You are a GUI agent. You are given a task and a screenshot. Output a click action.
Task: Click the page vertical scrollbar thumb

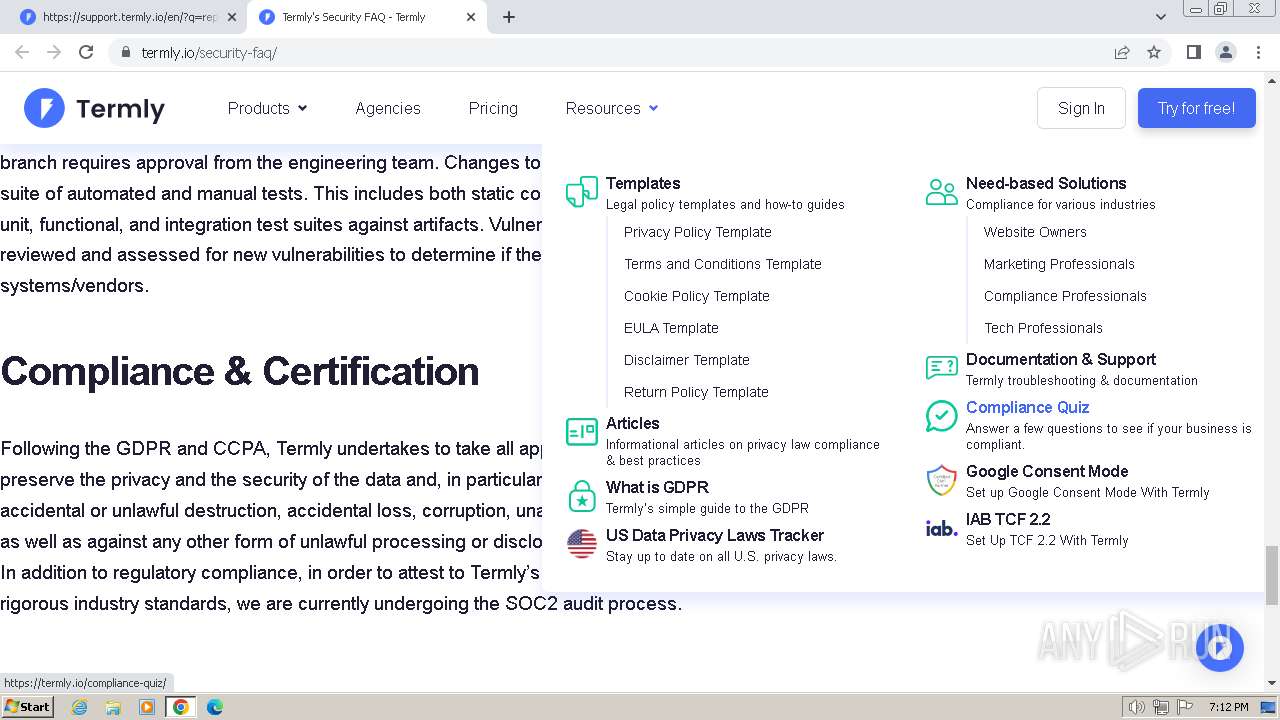click(1272, 575)
